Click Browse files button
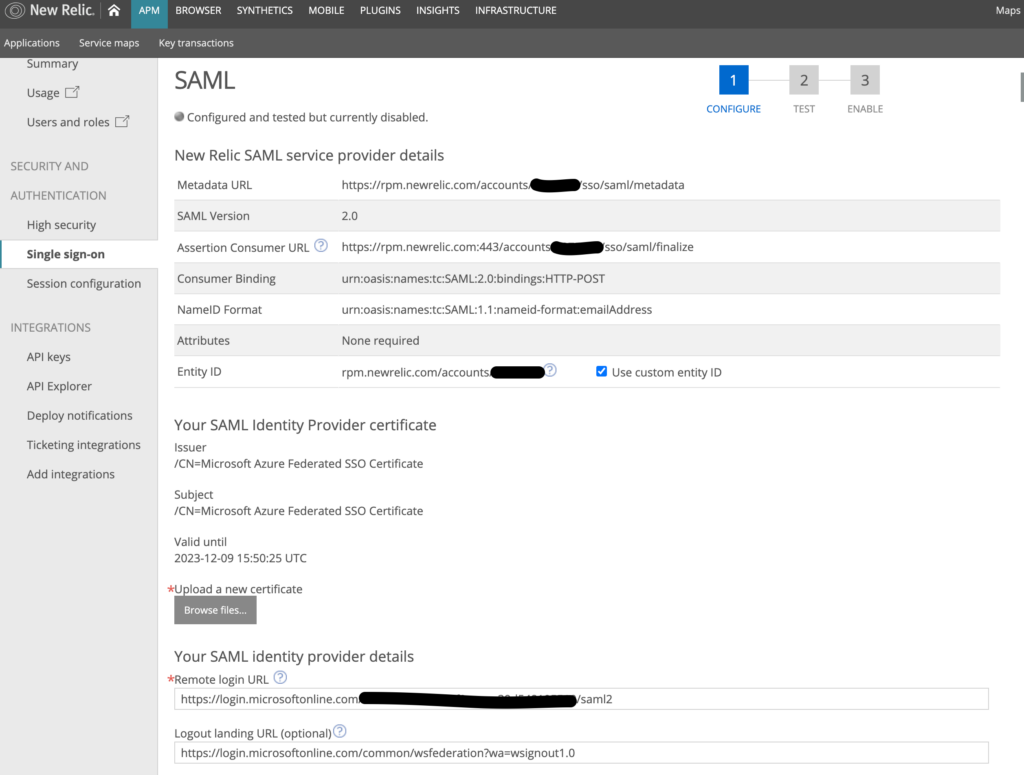The width and height of the screenshot is (1024, 775). (x=215, y=610)
